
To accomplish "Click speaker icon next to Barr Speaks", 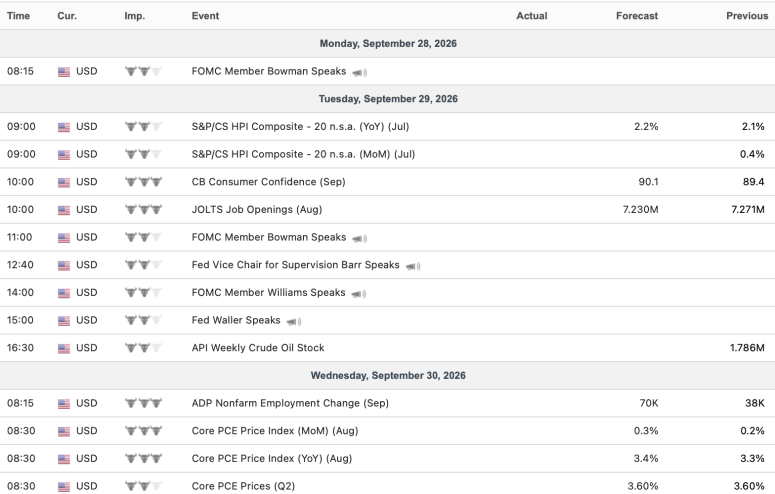I will [413, 267].
